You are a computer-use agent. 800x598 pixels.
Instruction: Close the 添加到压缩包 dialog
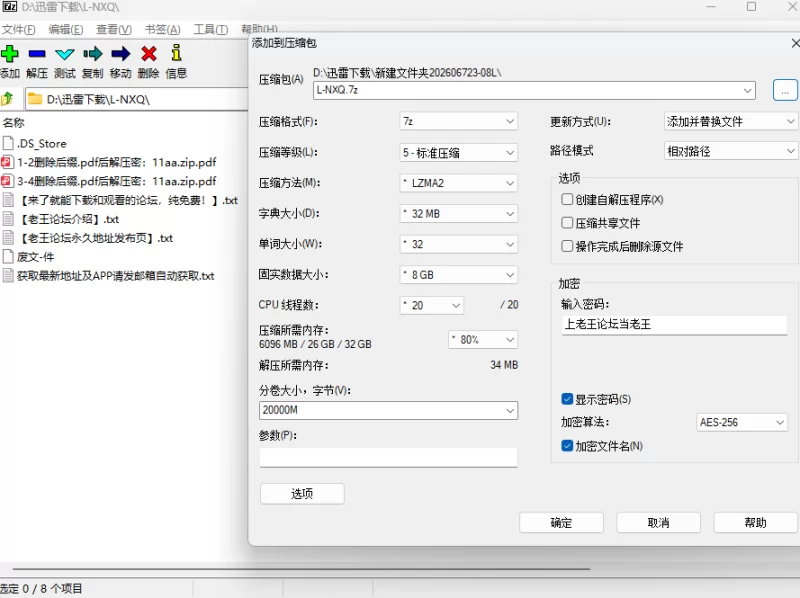pos(795,43)
